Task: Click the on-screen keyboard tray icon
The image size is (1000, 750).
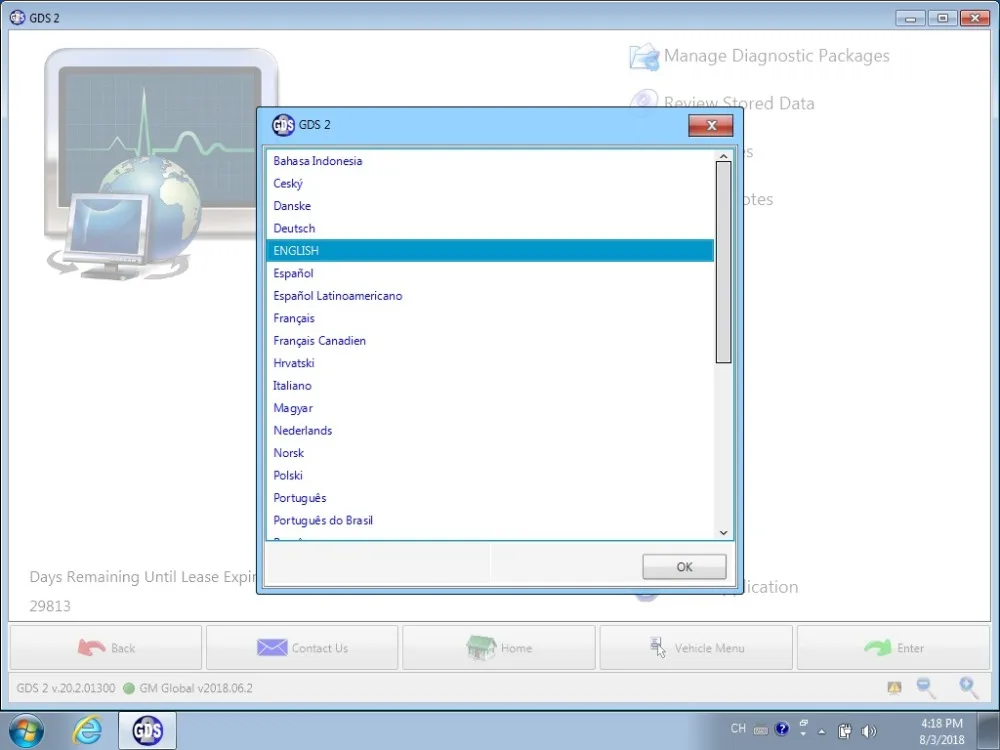Action: (x=760, y=730)
